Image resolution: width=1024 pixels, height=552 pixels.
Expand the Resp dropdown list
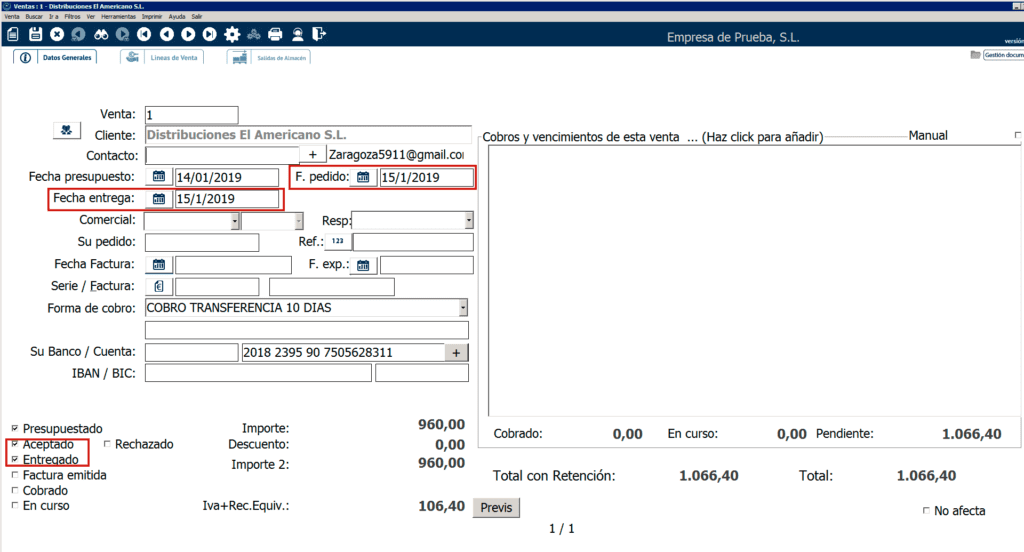pos(468,221)
